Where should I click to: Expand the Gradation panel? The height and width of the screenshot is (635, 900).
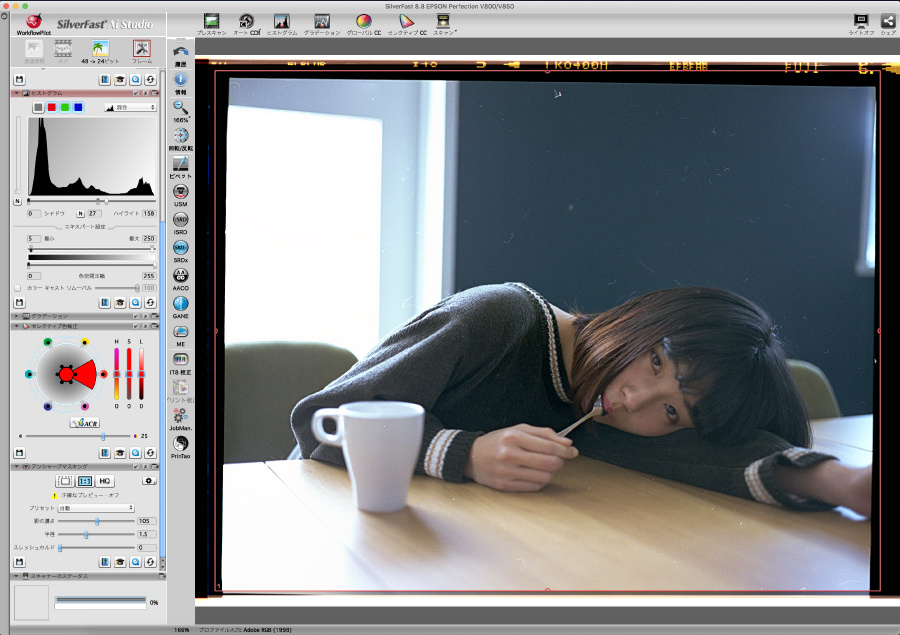[15, 316]
